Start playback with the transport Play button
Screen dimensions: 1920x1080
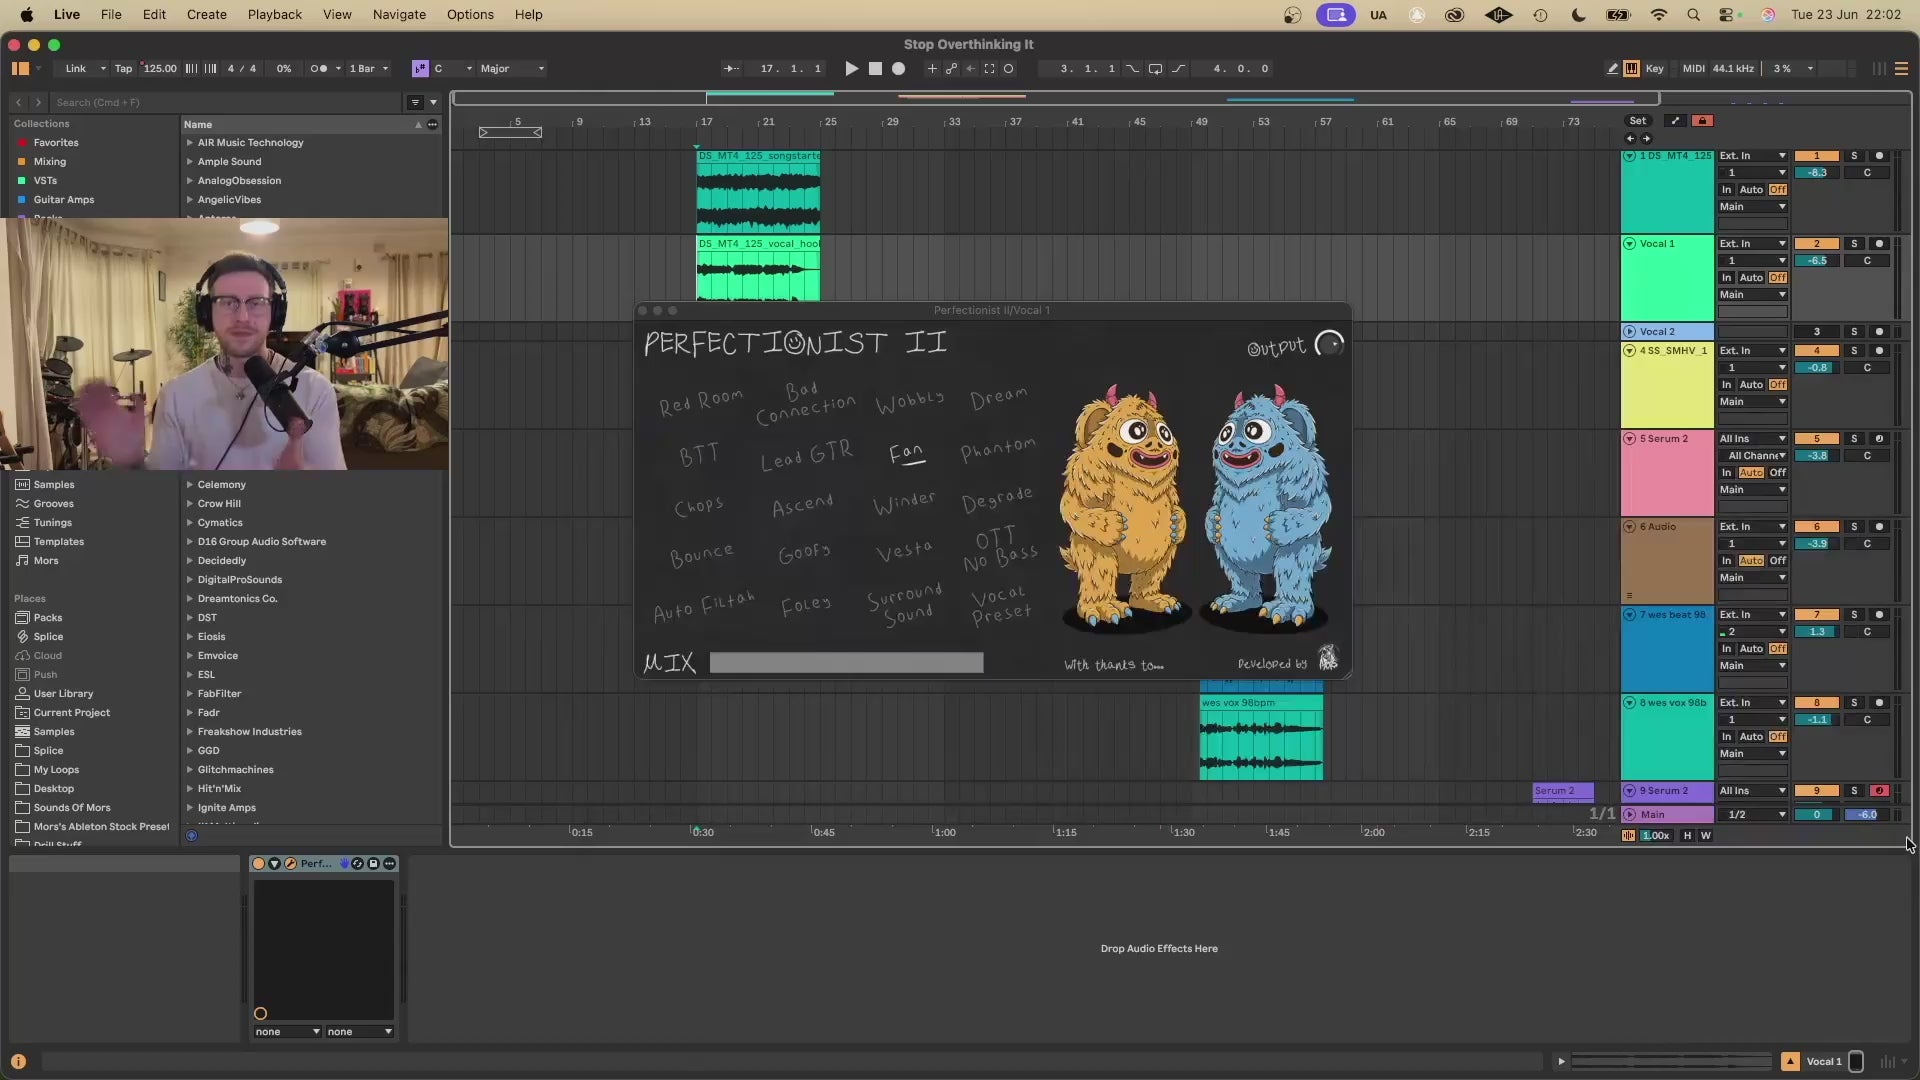[x=851, y=69]
